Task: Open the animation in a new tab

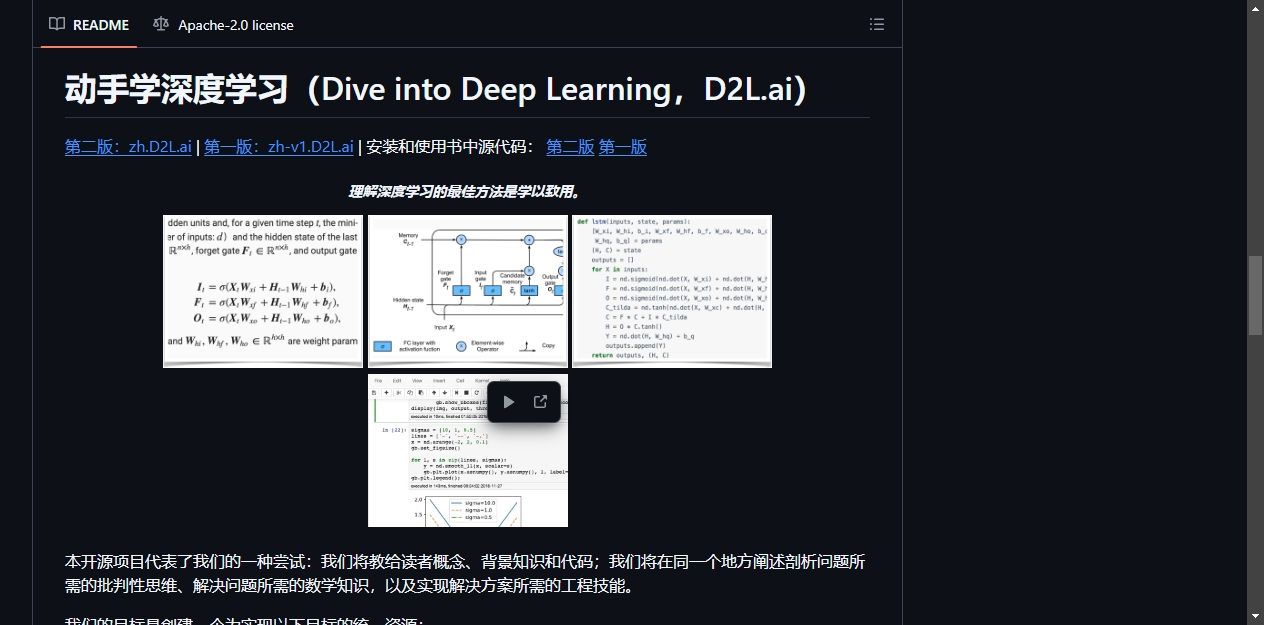Action: click(x=540, y=402)
